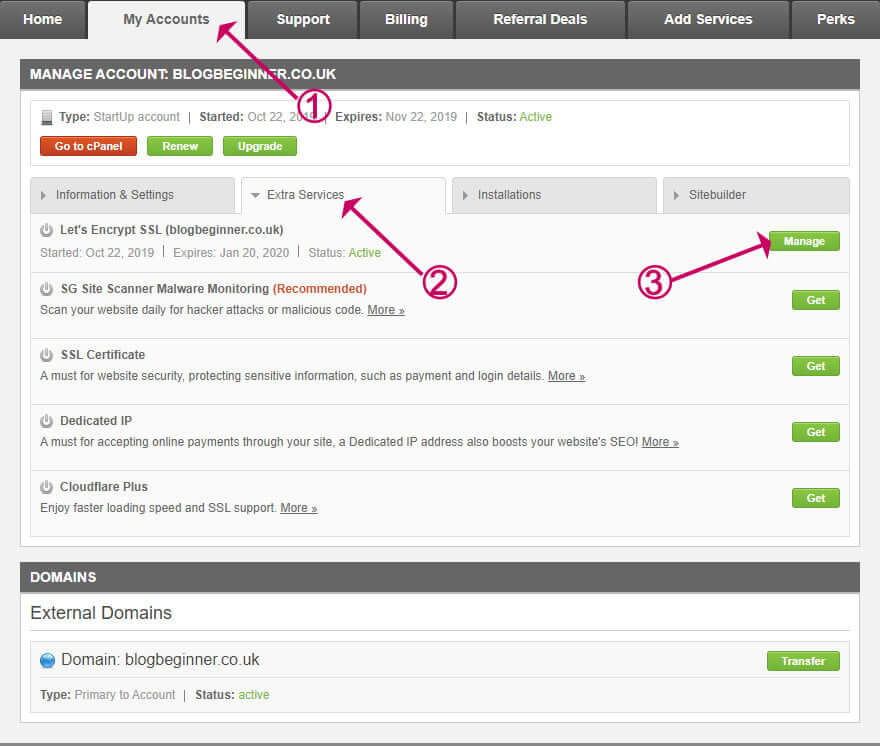Click the power icon beside SG Site Scanner

(x=47, y=289)
